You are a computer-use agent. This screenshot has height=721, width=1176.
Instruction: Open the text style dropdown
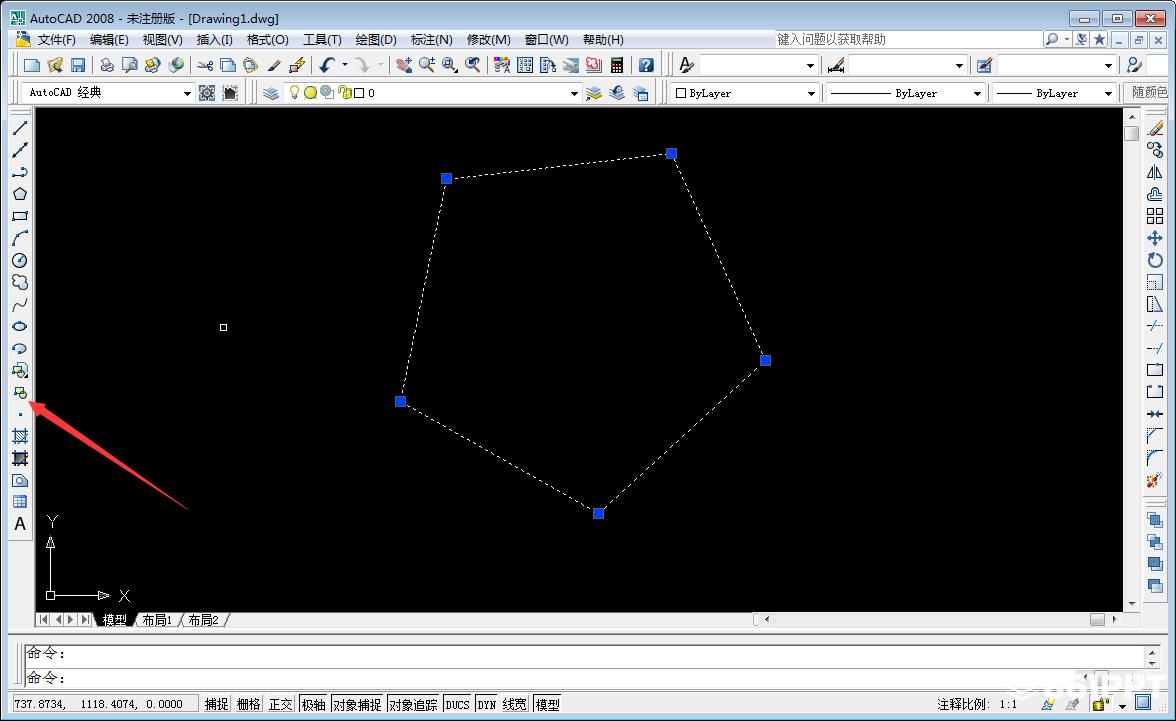coord(810,65)
